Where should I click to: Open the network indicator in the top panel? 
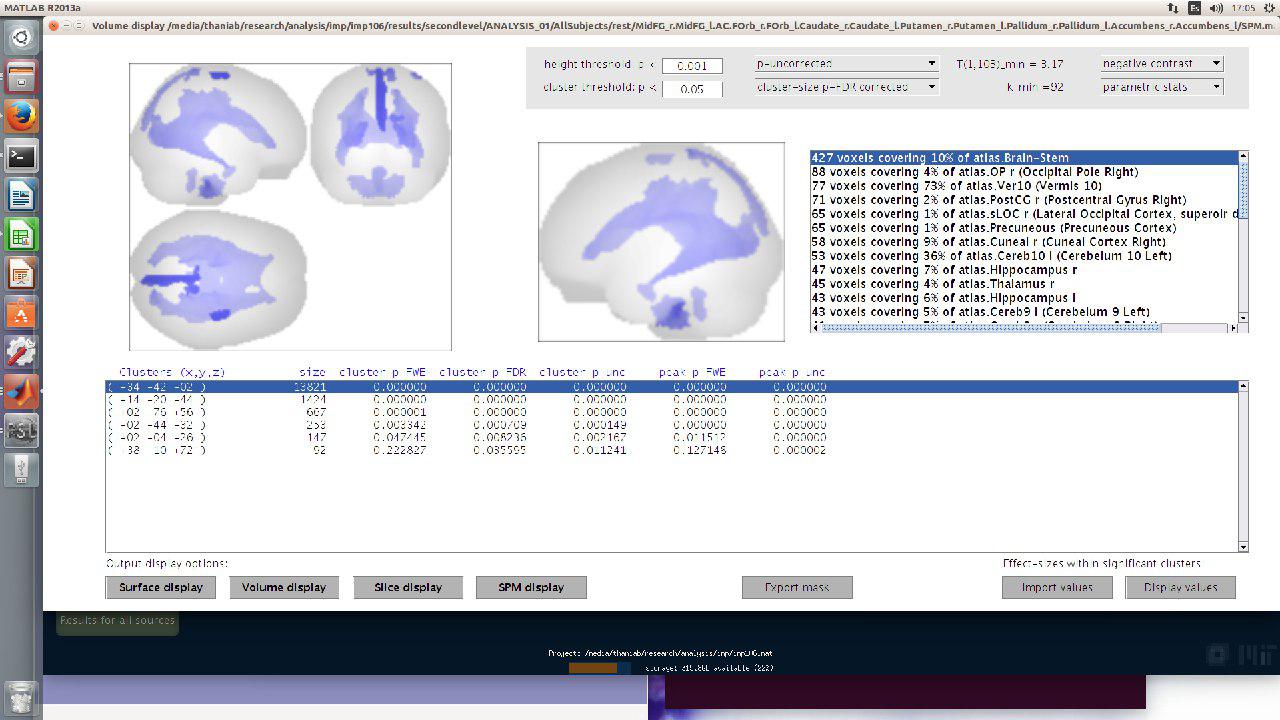1173,8
